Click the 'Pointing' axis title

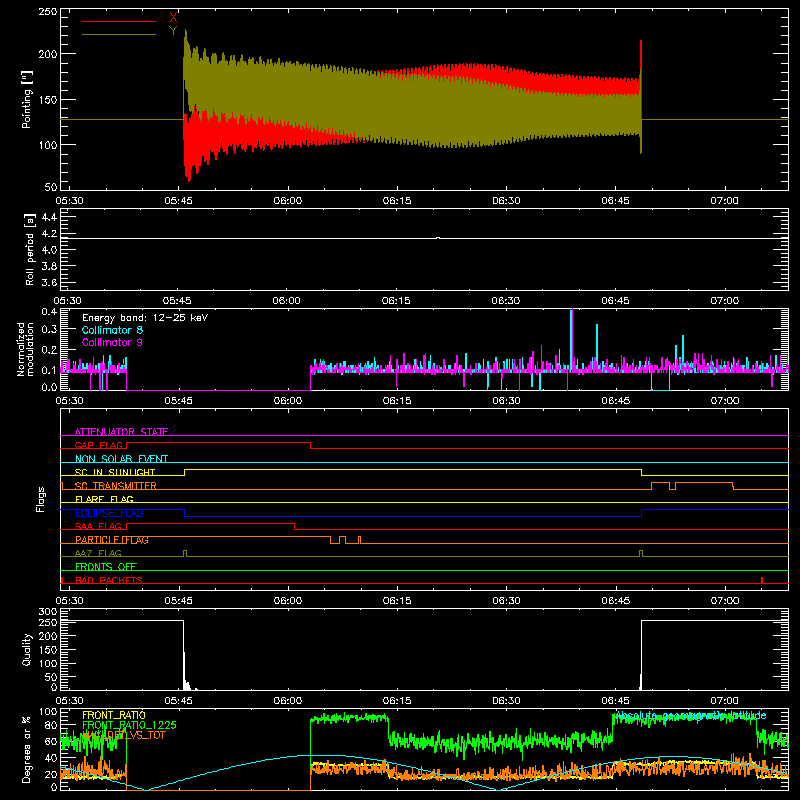(27, 99)
